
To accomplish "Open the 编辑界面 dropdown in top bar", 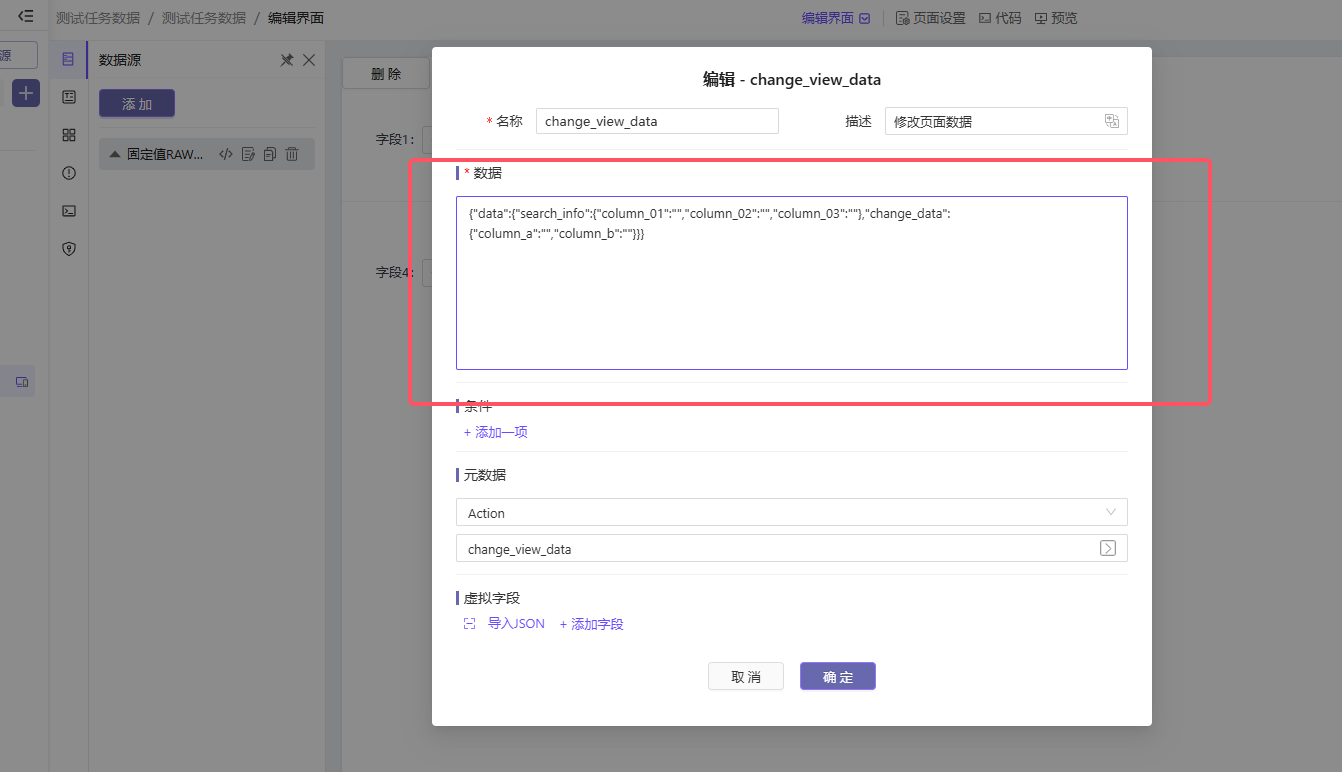I will coord(836,18).
